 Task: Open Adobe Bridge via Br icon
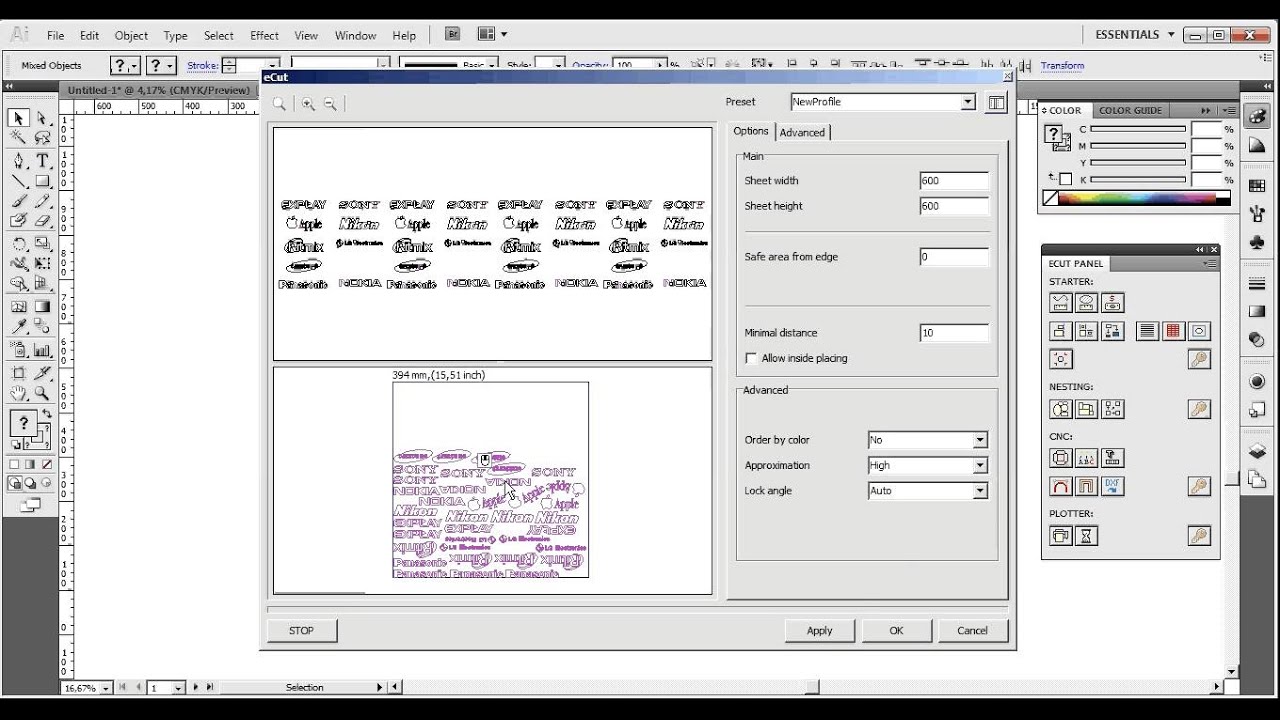click(x=453, y=34)
